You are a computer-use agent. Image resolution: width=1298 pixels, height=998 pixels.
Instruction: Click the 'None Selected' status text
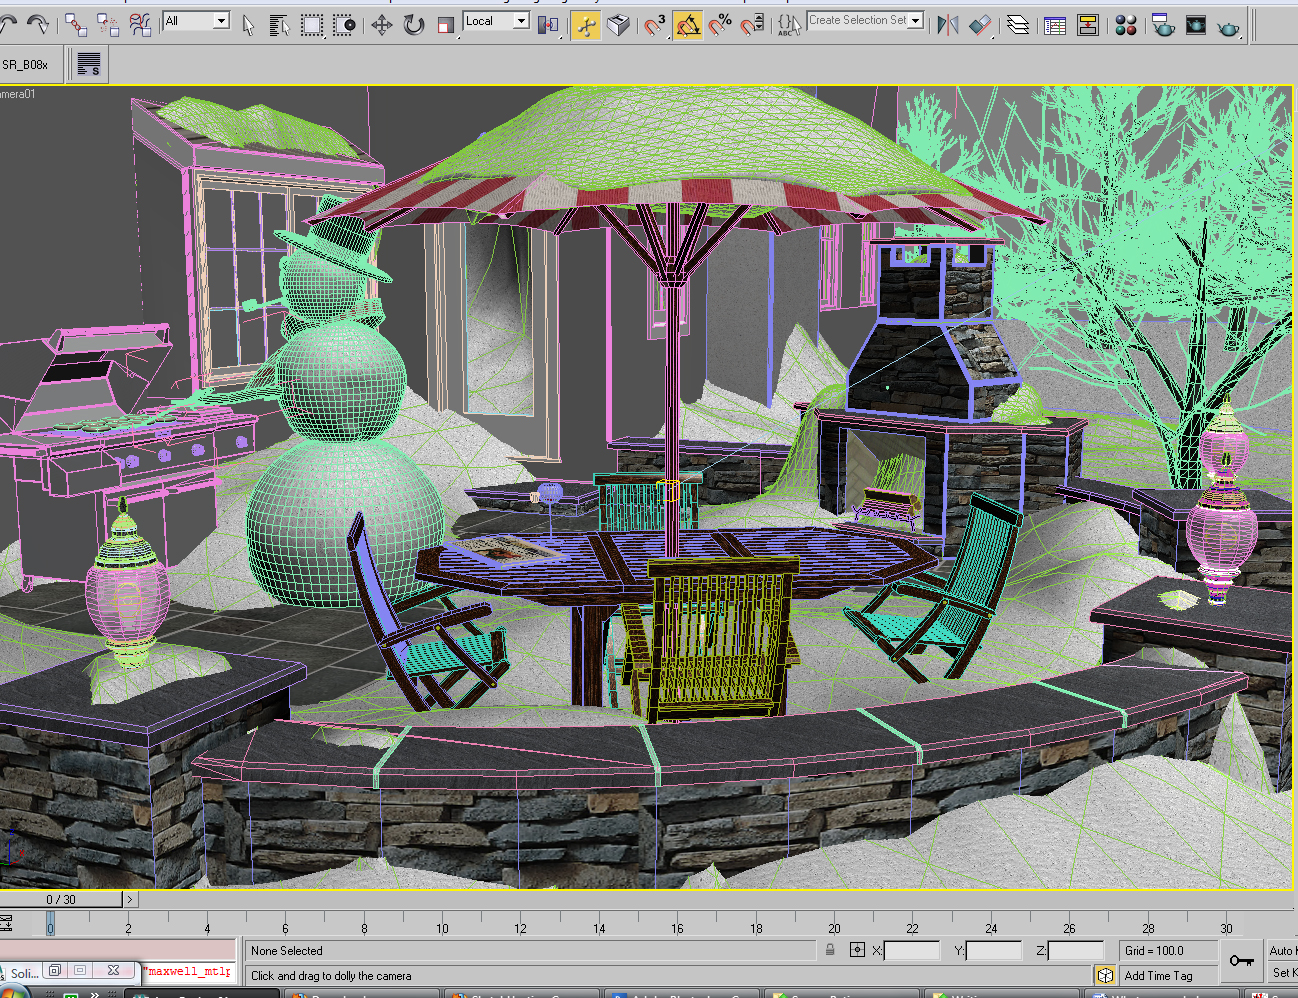click(287, 951)
